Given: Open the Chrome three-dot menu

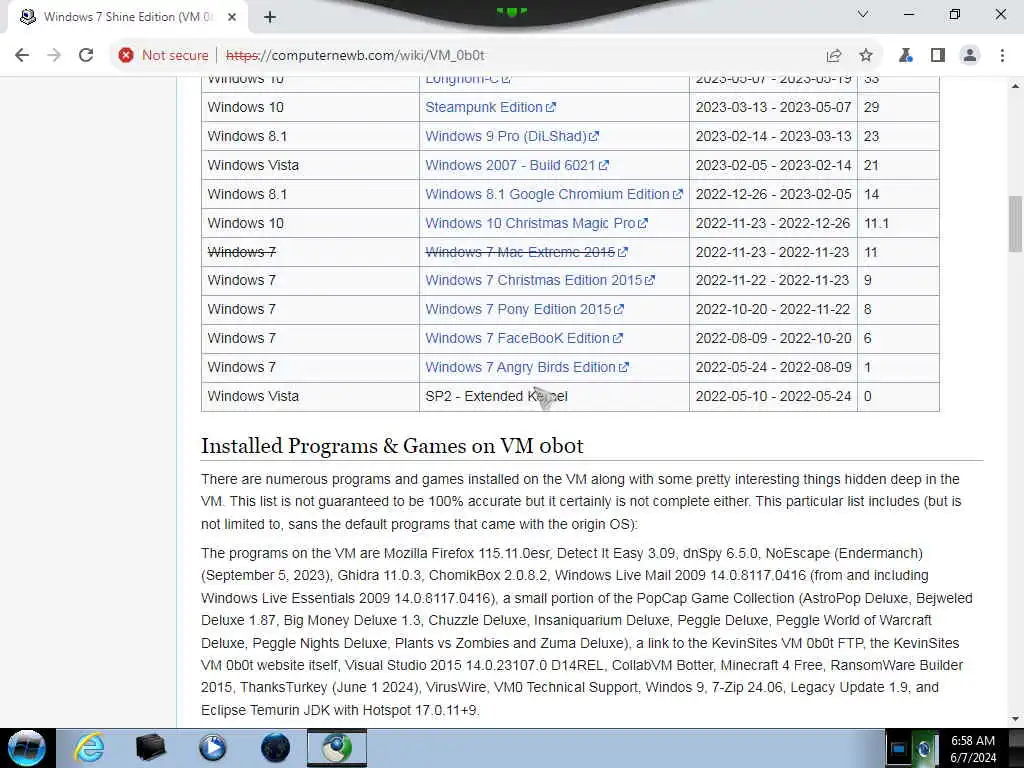Looking at the screenshot, I should tap(1002, 56).
